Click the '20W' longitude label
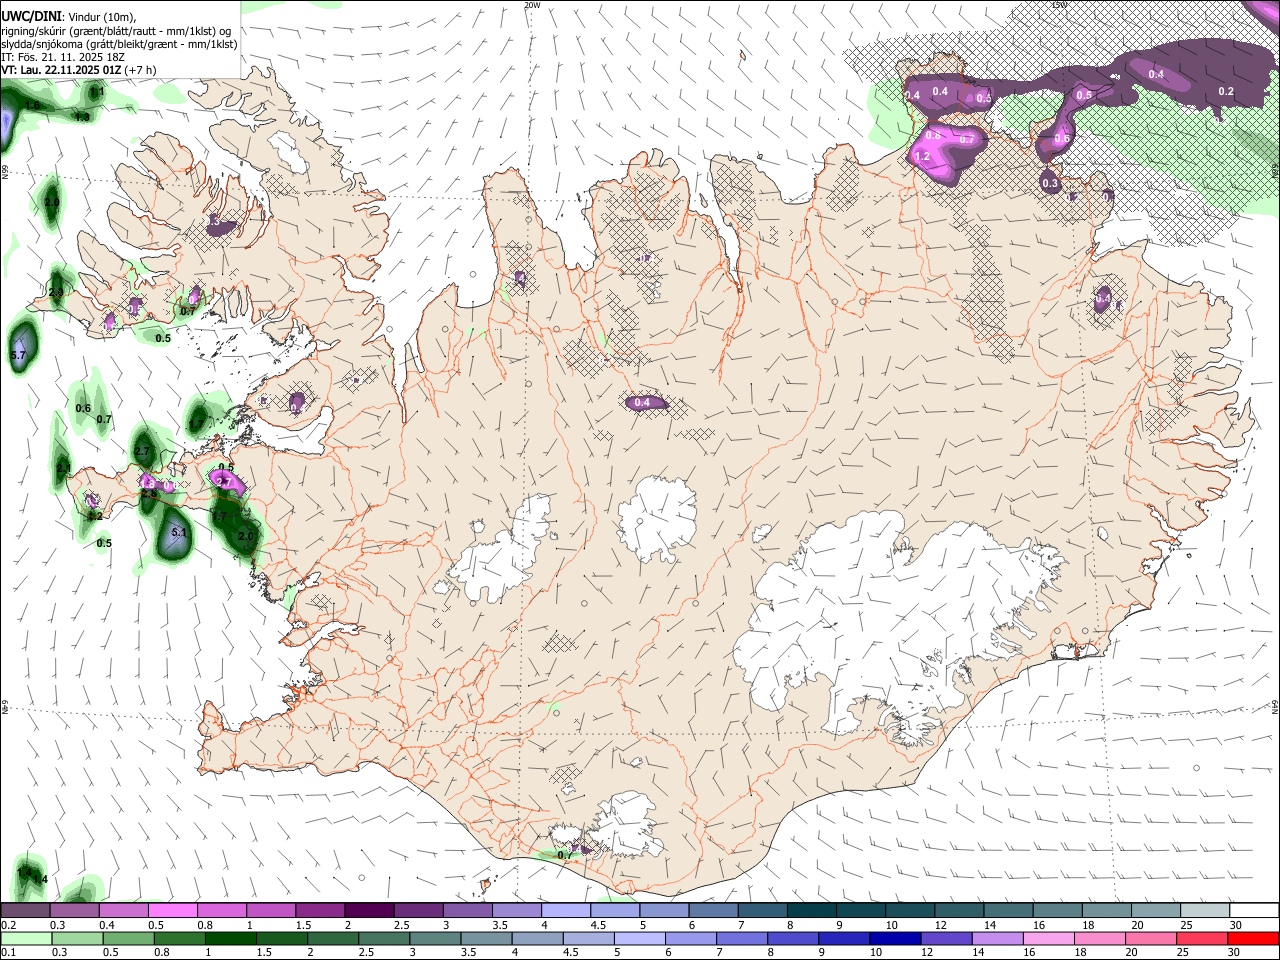The height and width of the screenshot is (960, 1280). [532, 5]
